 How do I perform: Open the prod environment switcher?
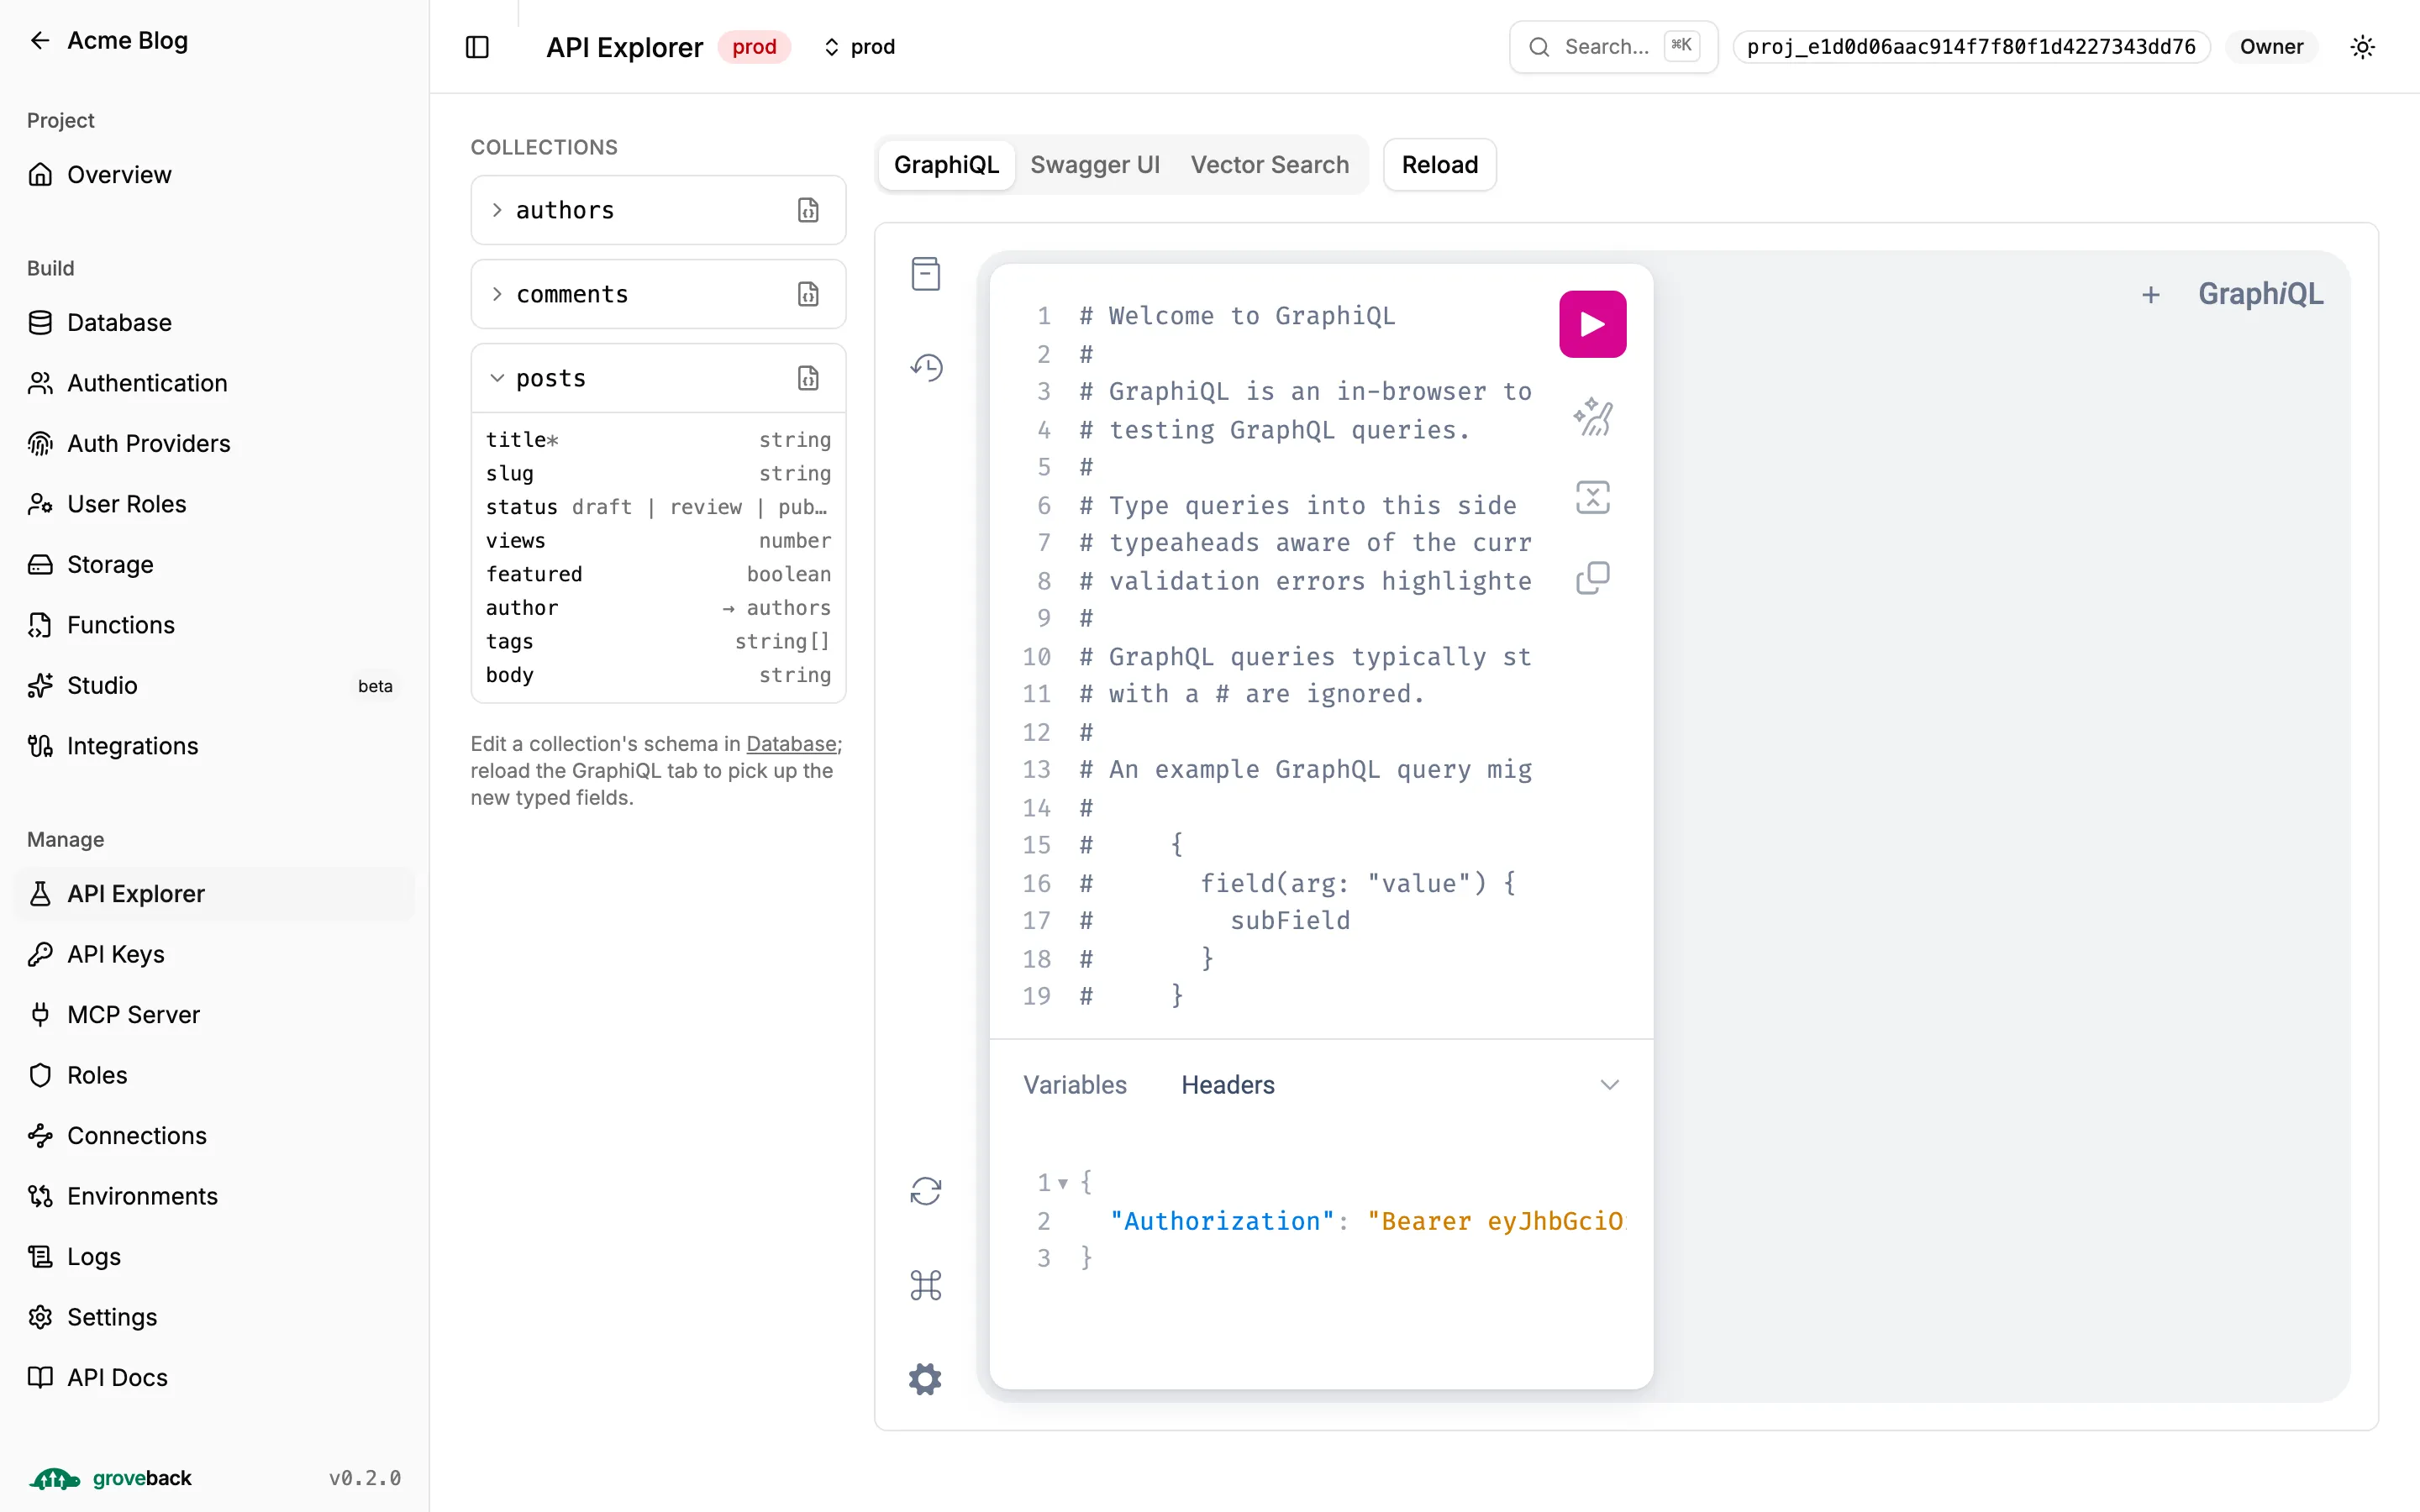tap(859, 47)
